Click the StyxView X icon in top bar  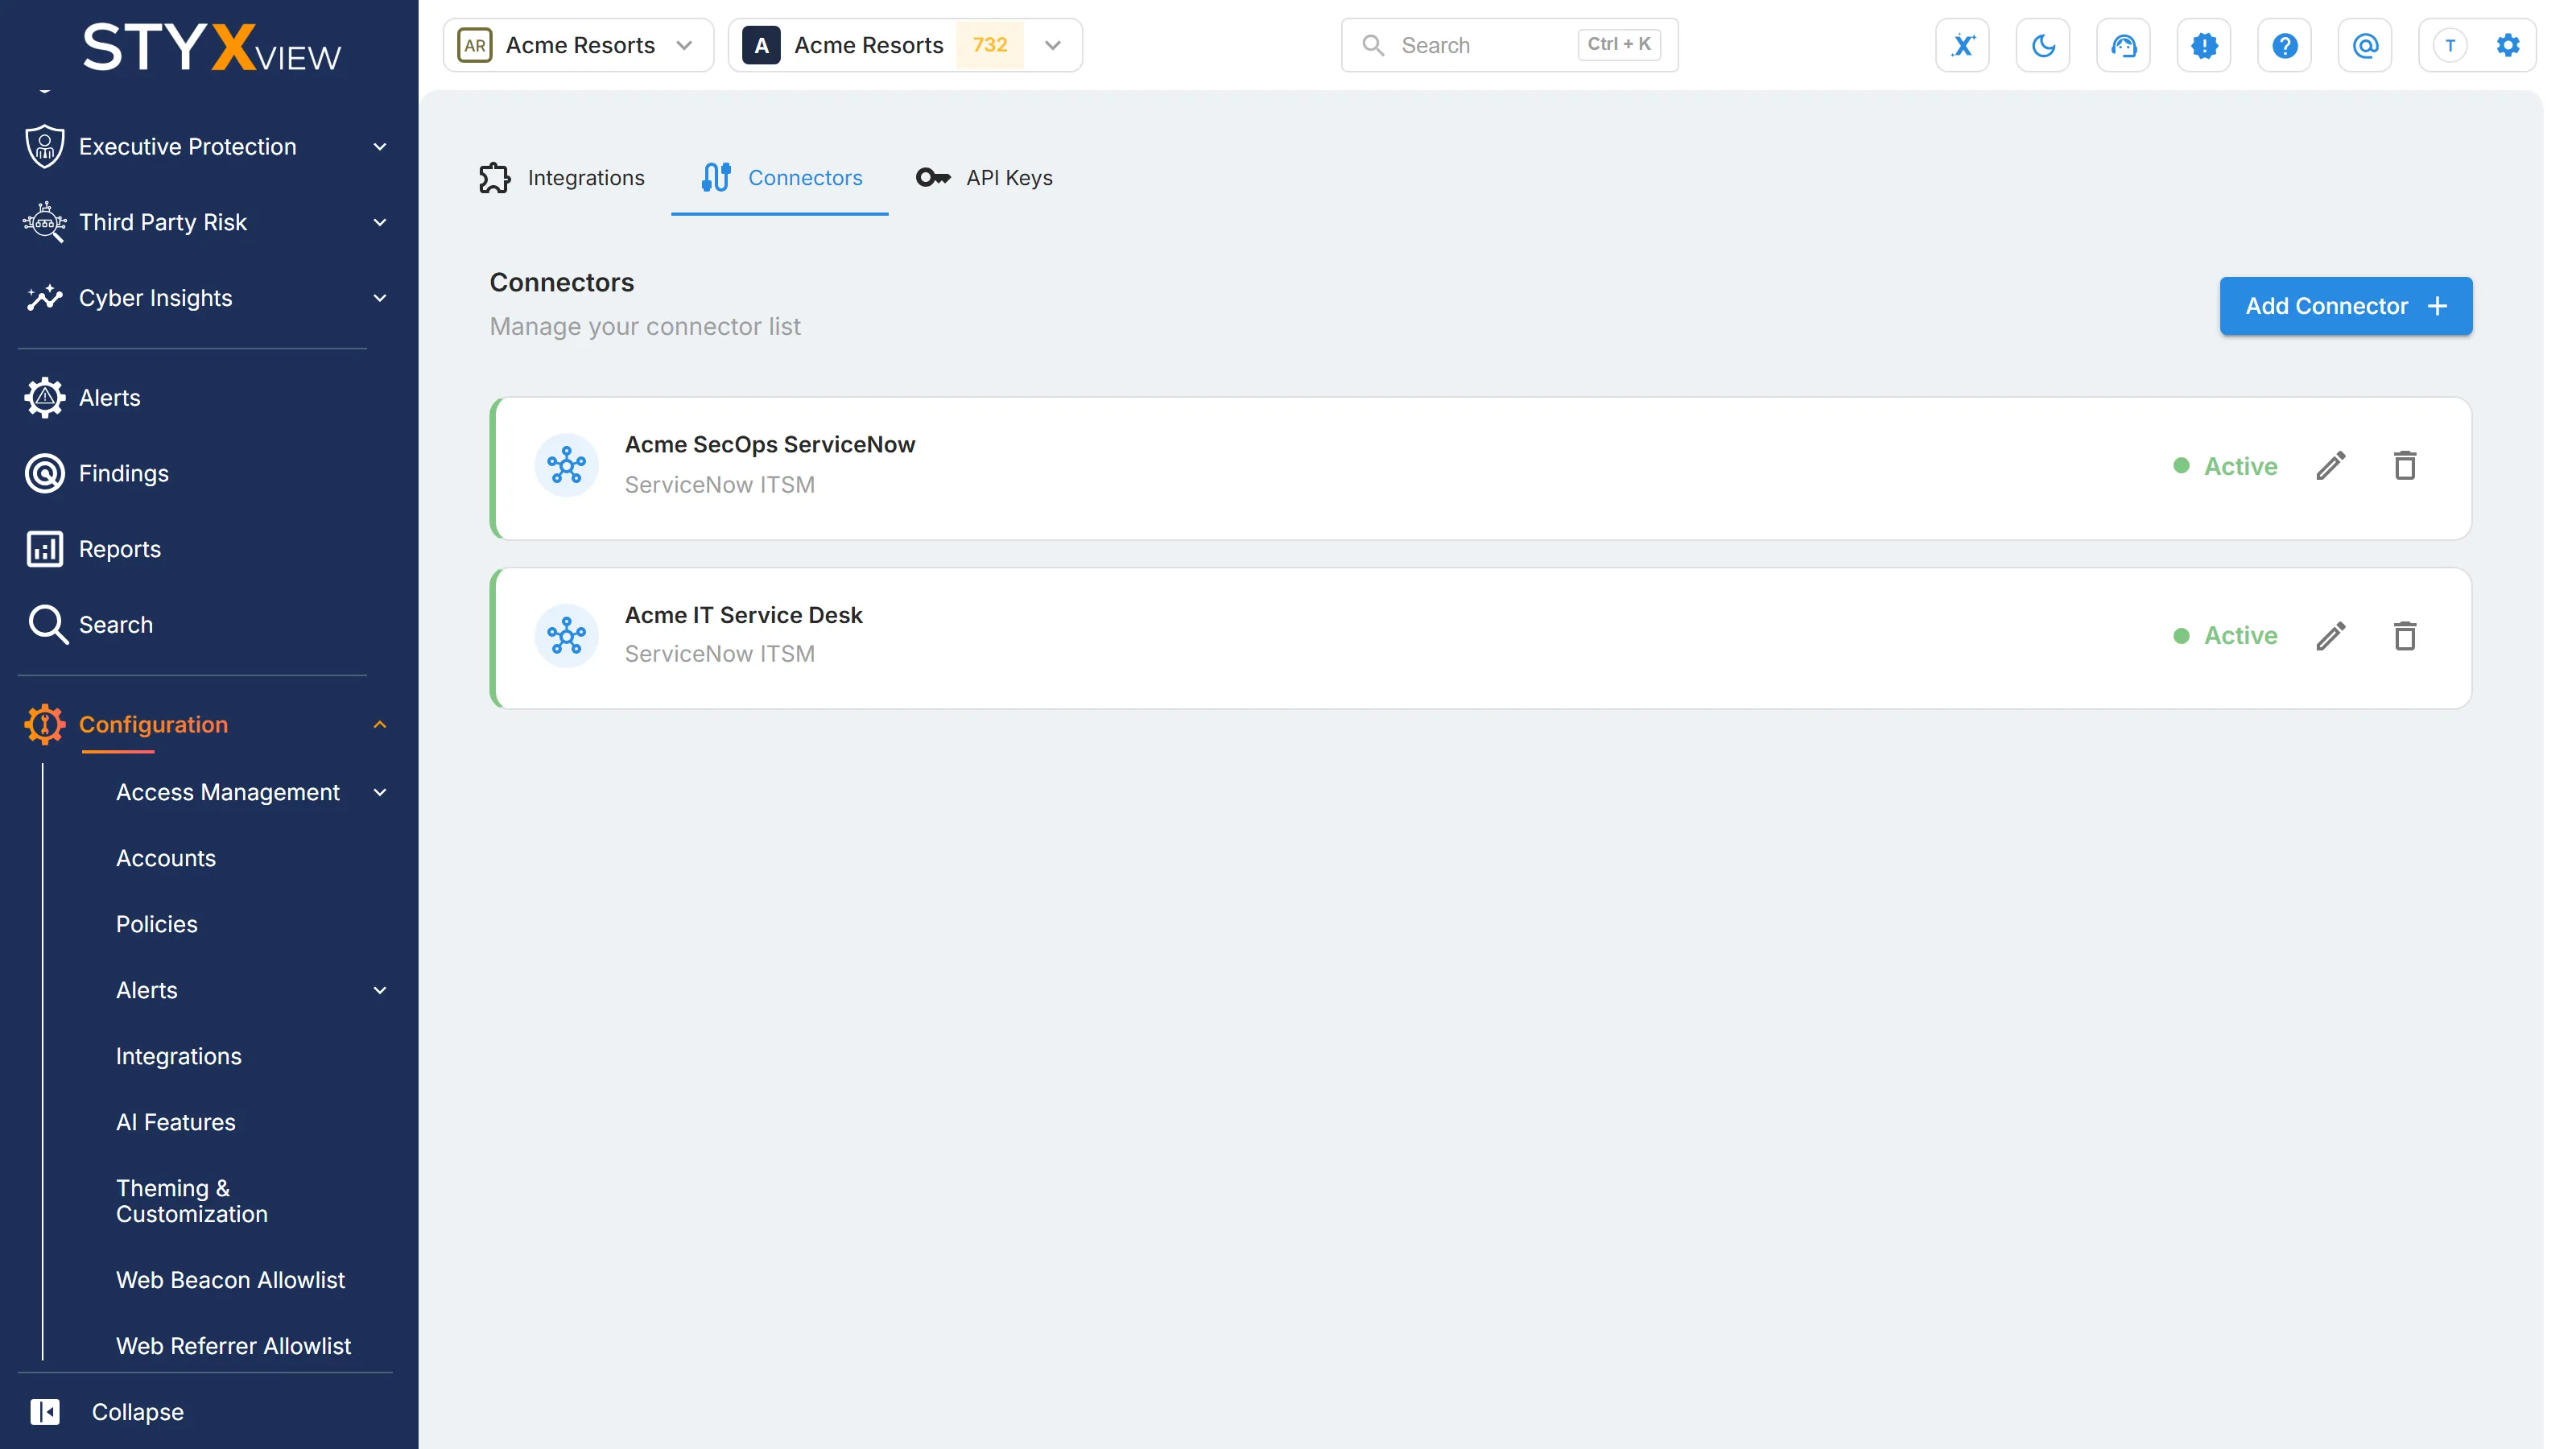tap(1962, 45)
